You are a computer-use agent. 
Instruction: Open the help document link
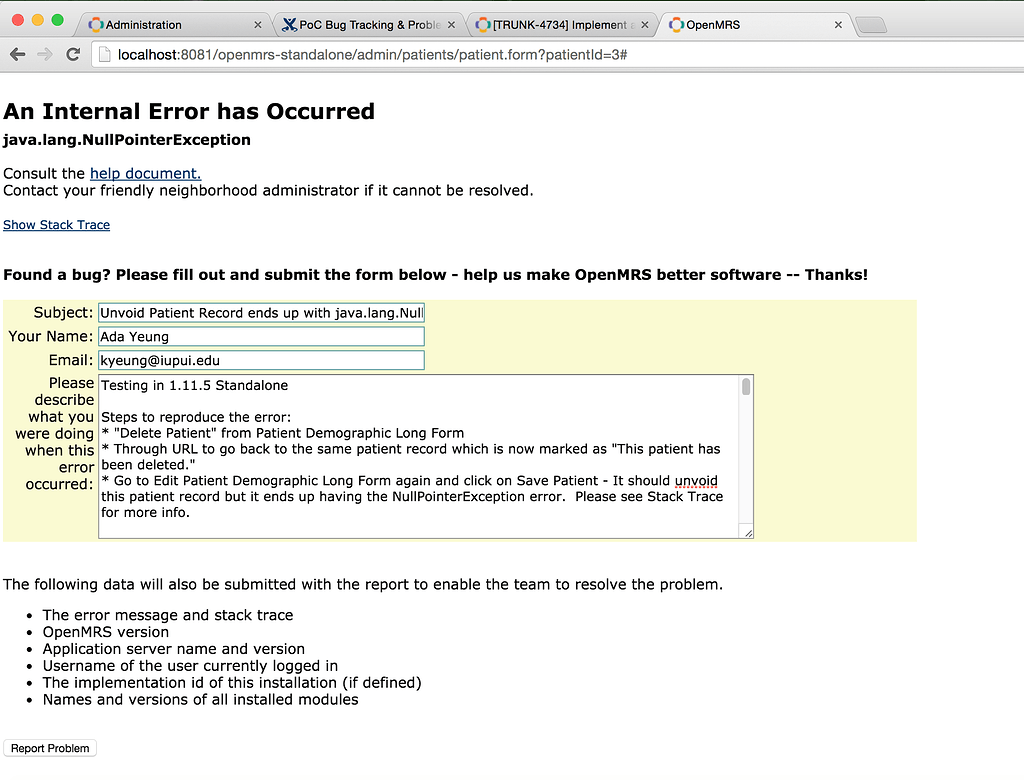click(145, 173)
